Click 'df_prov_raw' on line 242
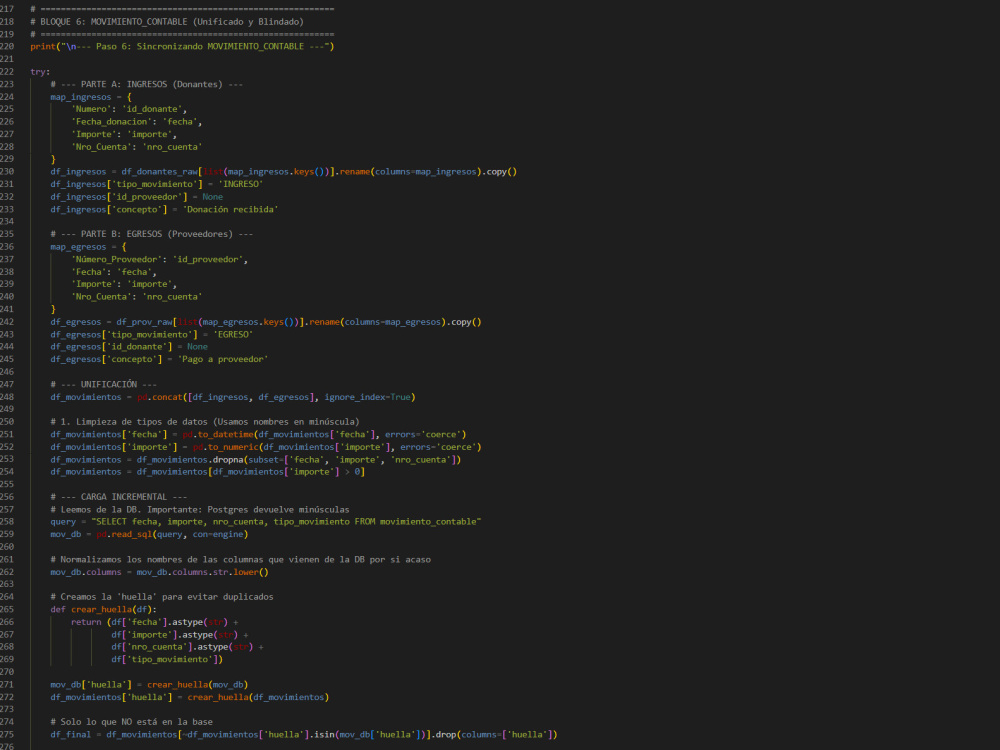The image size is (1000, 750). point(144,322)
